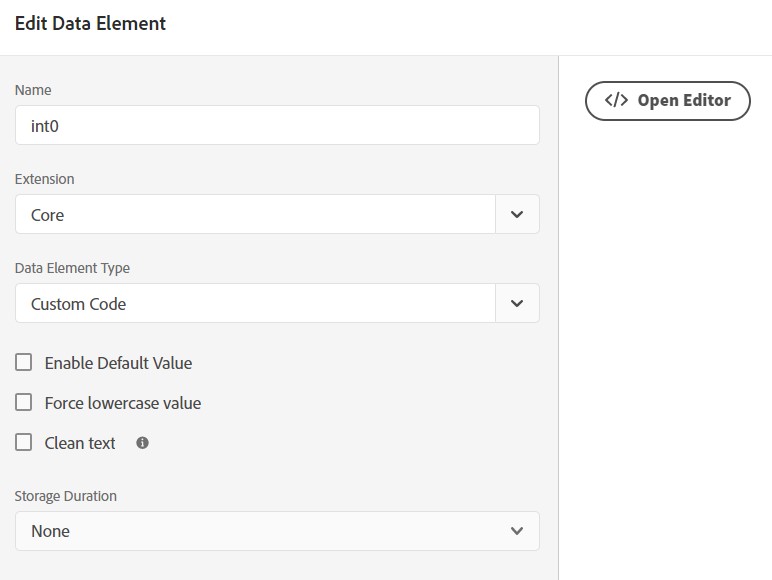Screen dimensions: 772x580
Task: Click the "Clean text" label text
Action: 80,443
